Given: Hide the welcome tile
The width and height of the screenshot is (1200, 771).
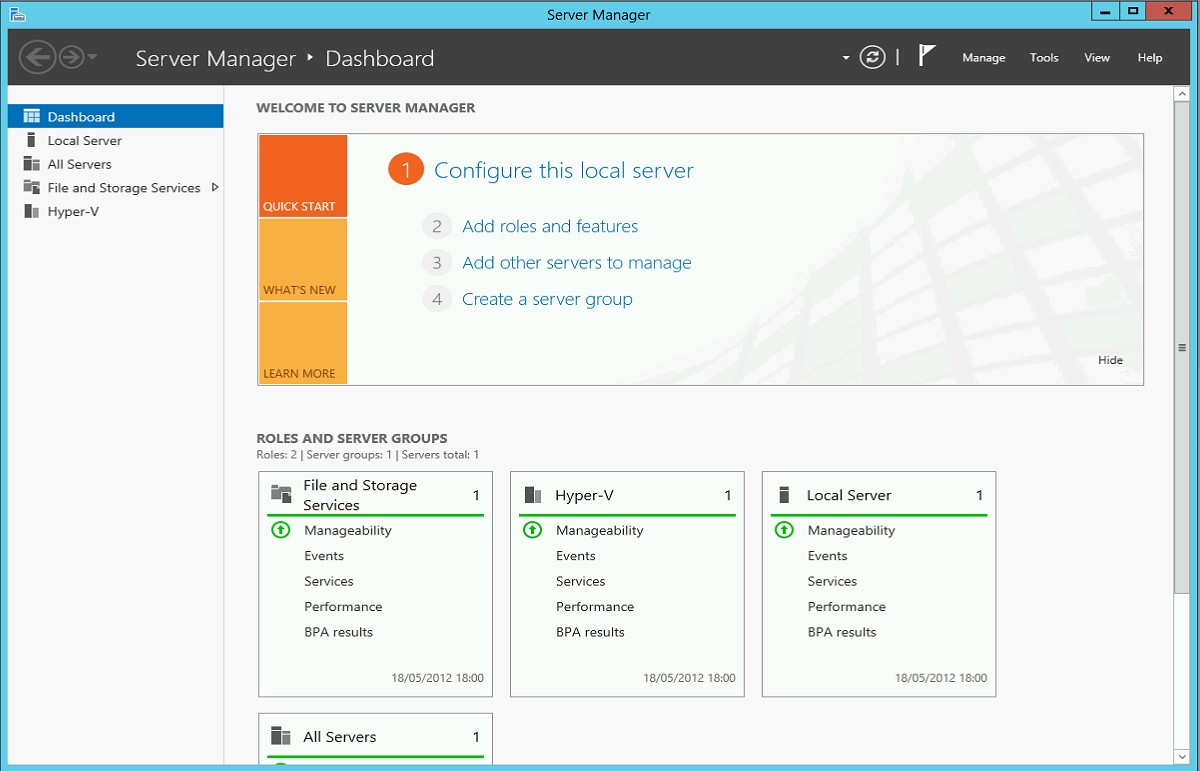Looking at the screenshot, I should pos(1110,360).
